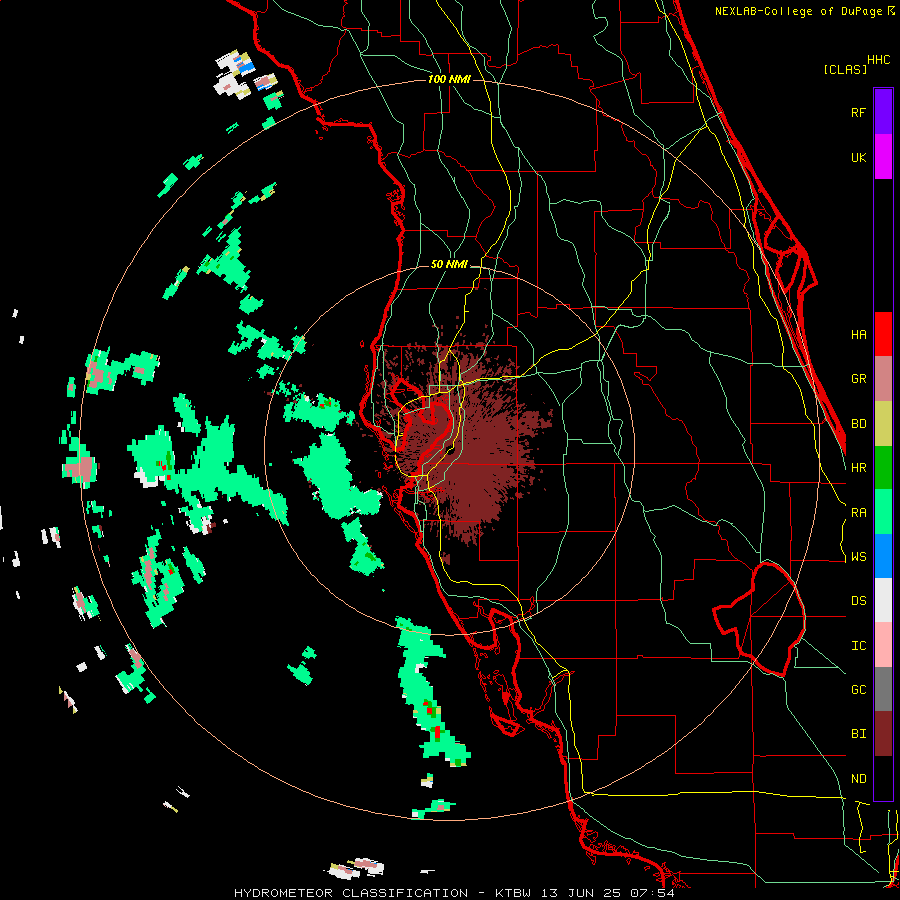Image resolution: width=900 pixels, height=900 pixels.
Task: Click the BI maroon legend swatch
Action: coord(883,734)
